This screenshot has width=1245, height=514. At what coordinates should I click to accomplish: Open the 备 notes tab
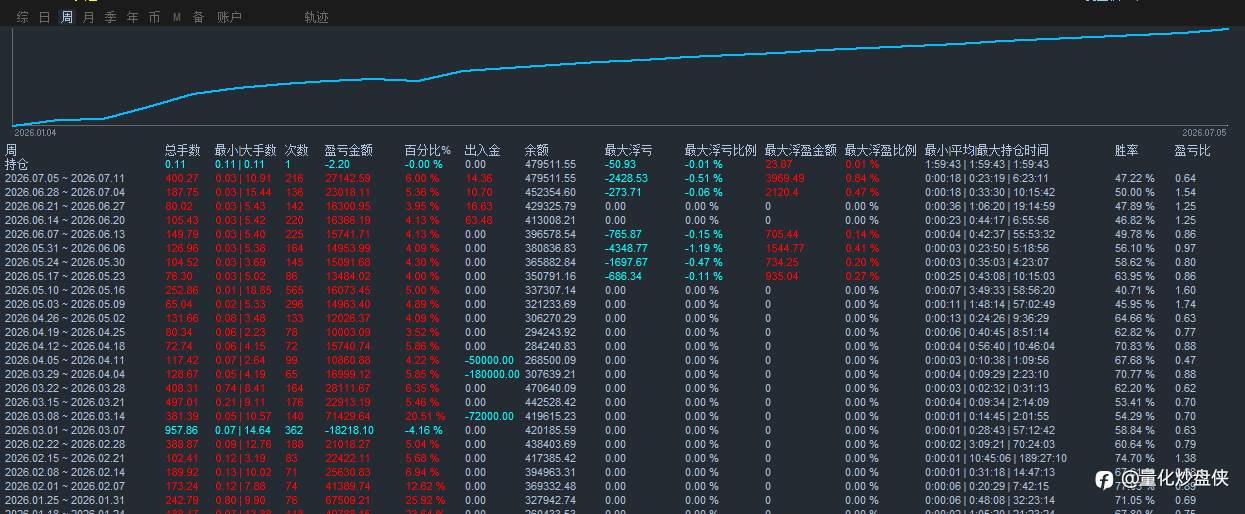(198, 17)
